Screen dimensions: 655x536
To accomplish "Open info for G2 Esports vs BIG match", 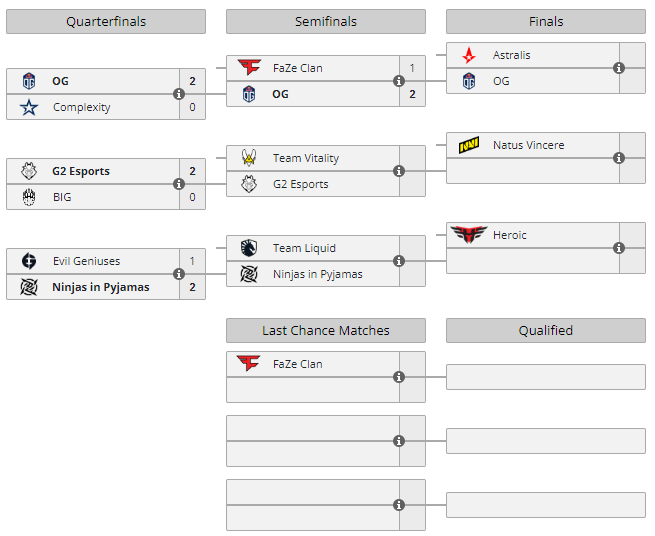I will [x=179, y=184].
